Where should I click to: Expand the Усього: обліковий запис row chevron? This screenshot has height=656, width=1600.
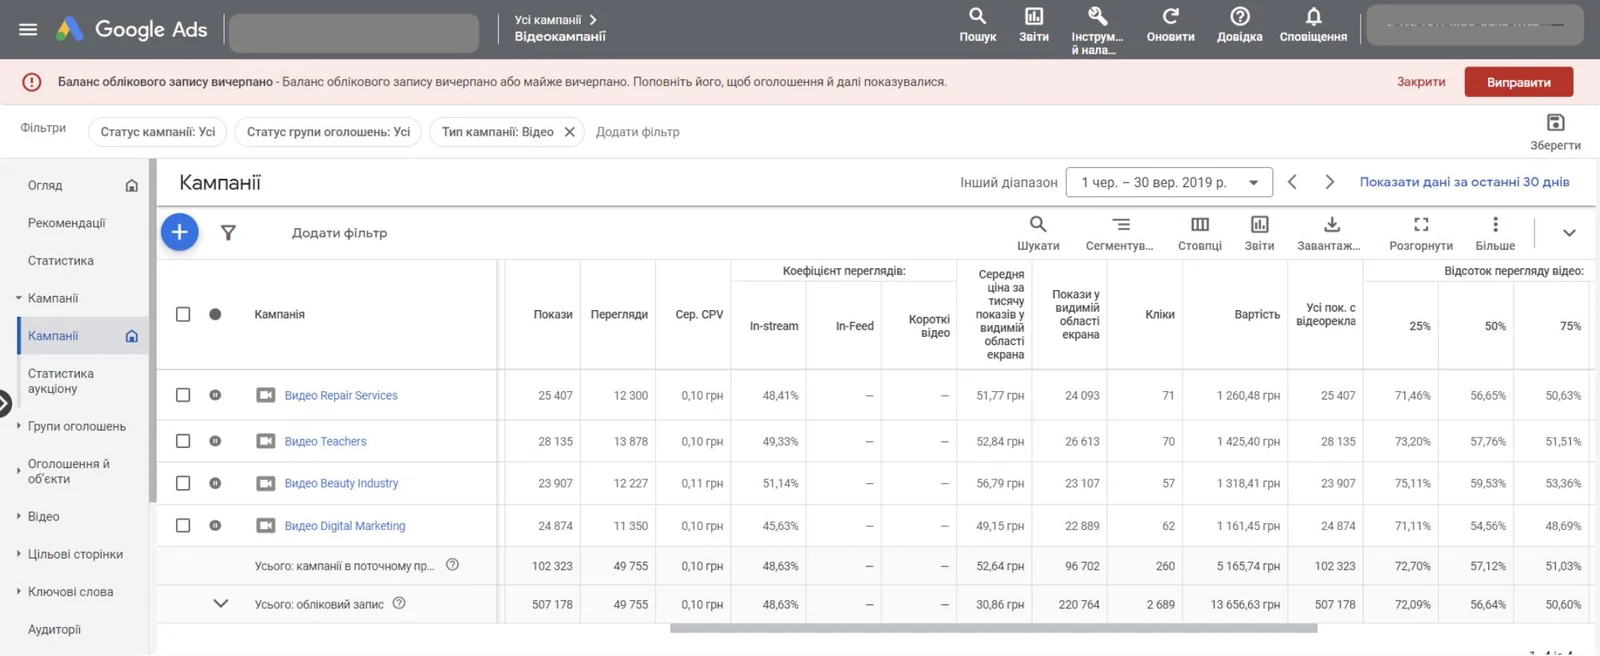point(221,603)
